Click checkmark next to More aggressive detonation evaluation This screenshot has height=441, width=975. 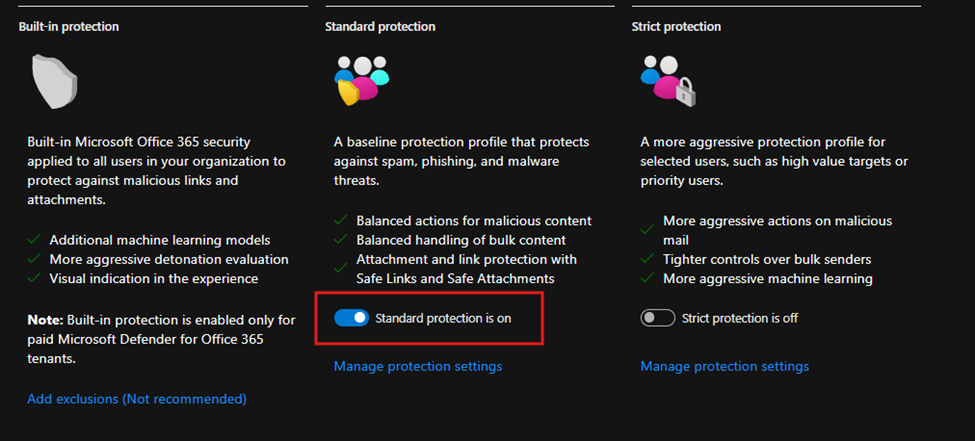[x=34, y=259]
